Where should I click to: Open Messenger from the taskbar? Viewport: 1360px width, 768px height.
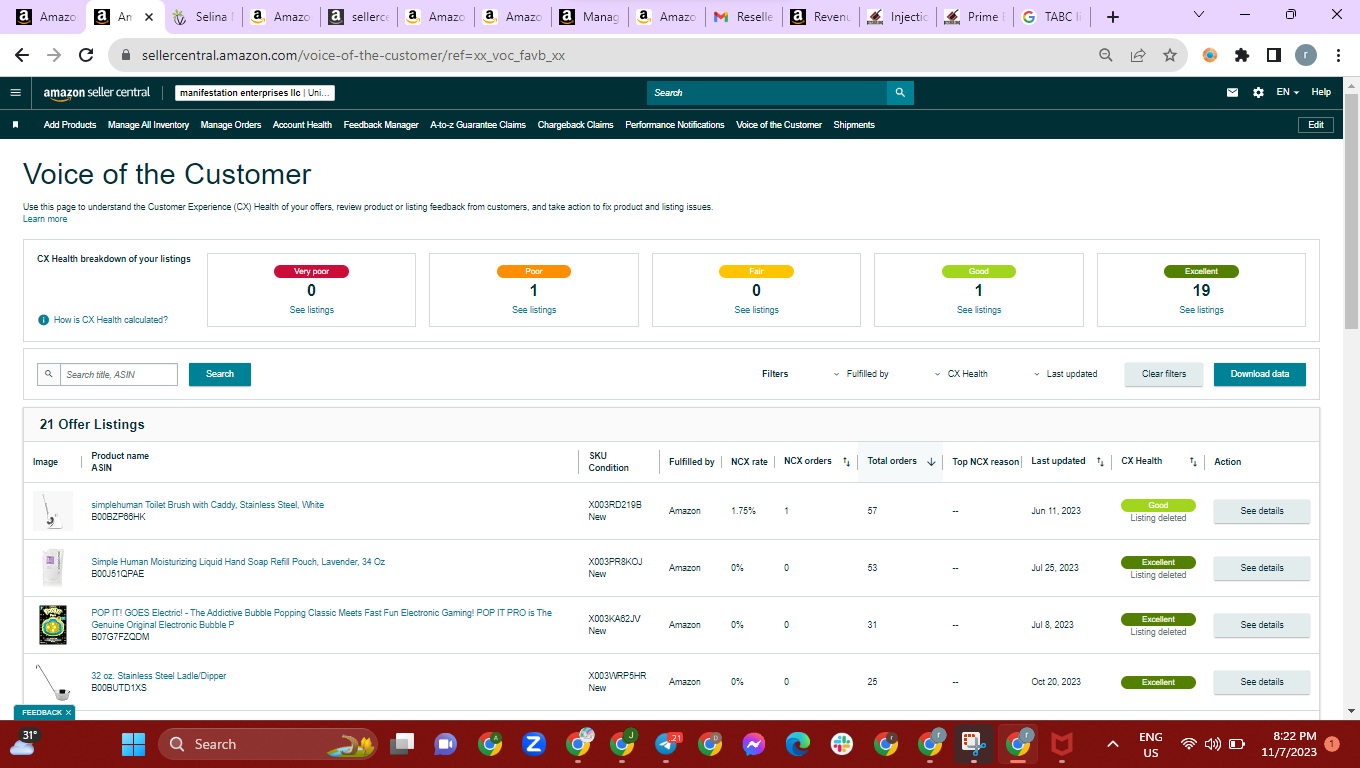coord(754,744)
